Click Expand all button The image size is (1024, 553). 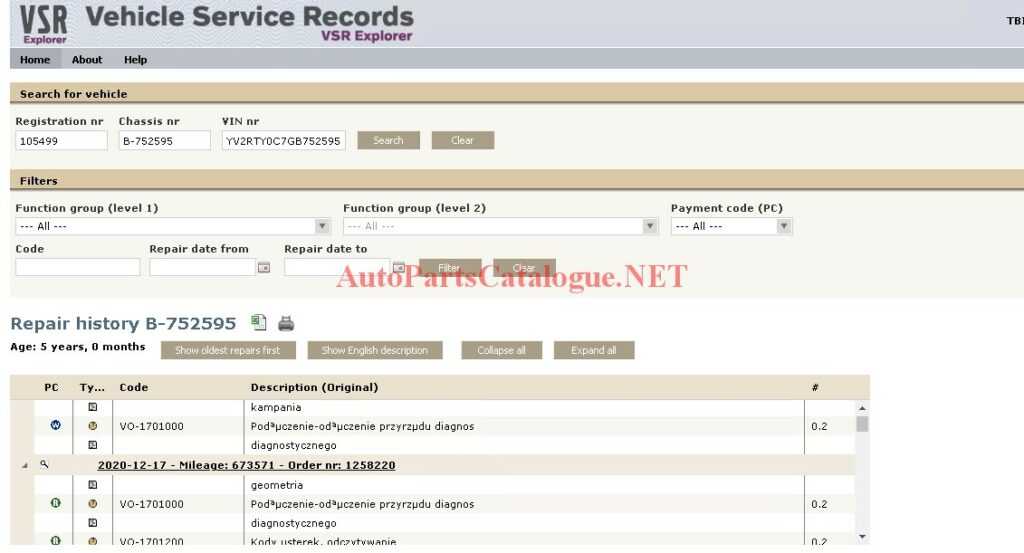click(594, 350)
